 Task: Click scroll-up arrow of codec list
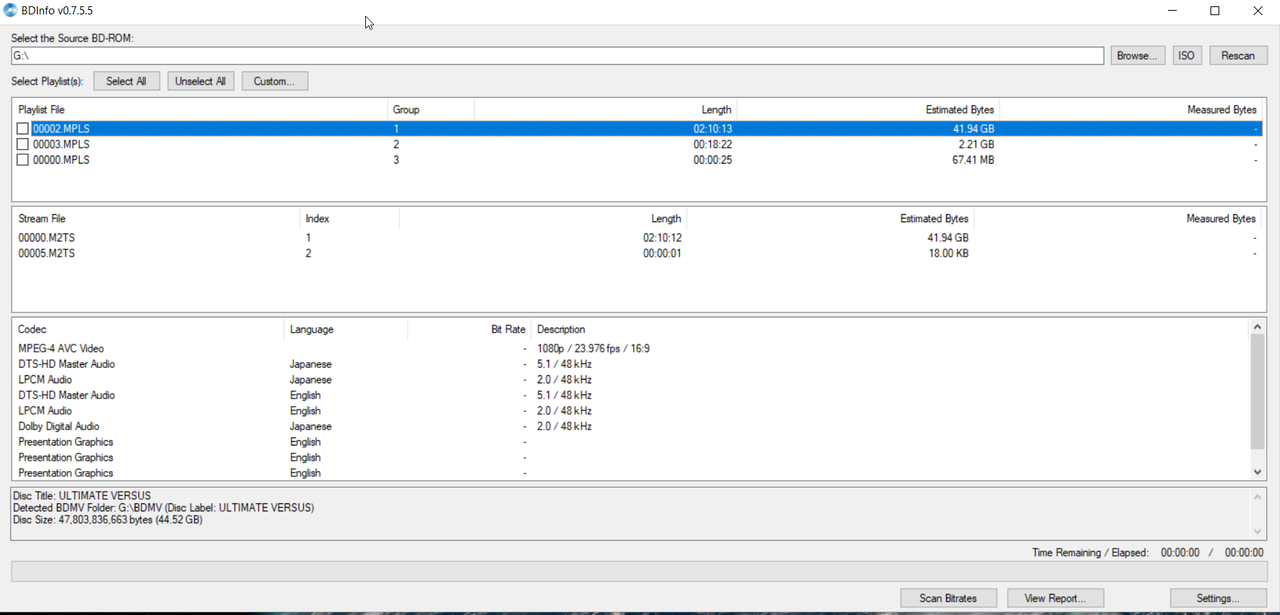coord(1258,327)
